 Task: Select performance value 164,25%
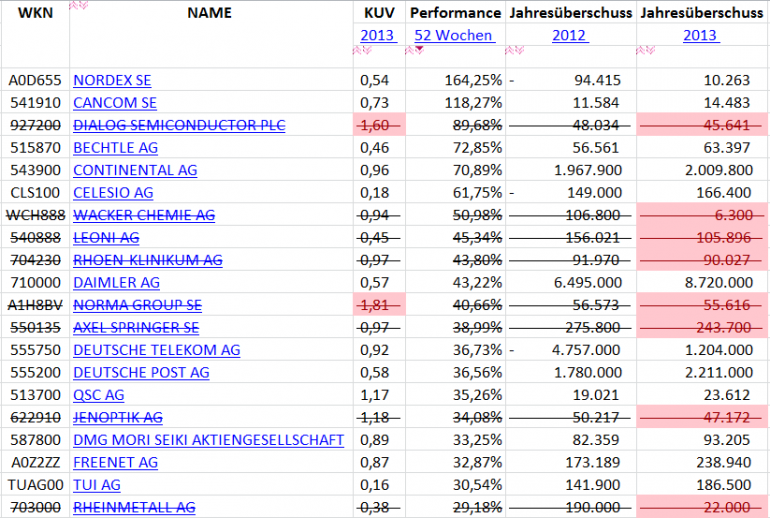[x=473, y=80]
